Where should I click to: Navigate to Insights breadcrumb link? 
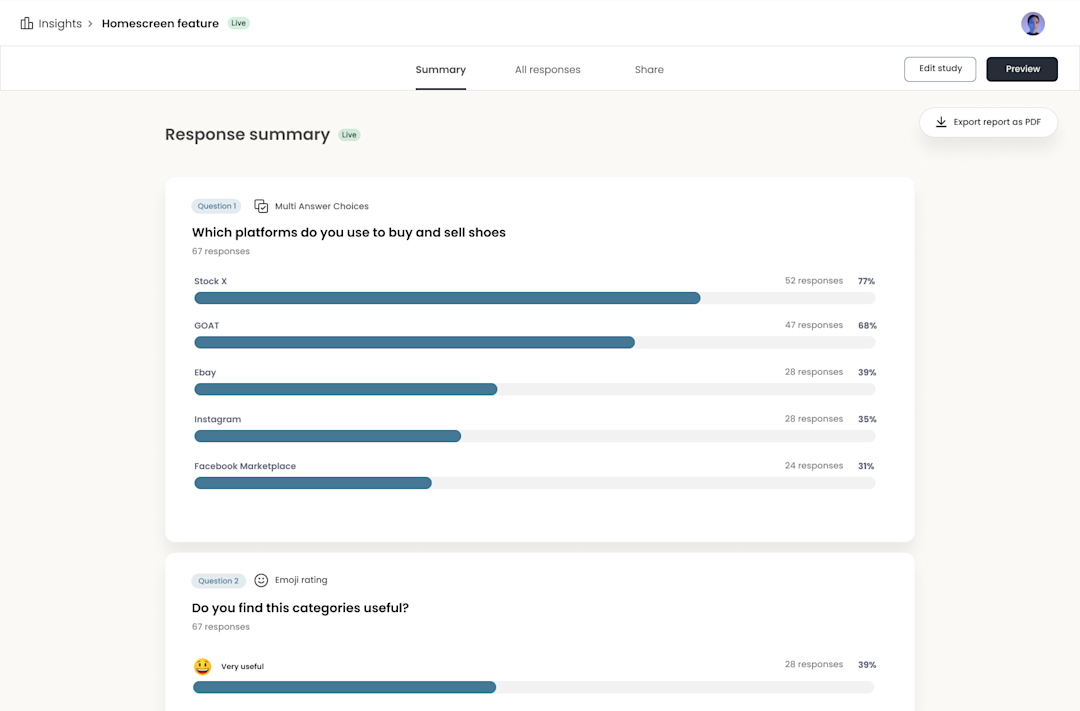(60, 23)
